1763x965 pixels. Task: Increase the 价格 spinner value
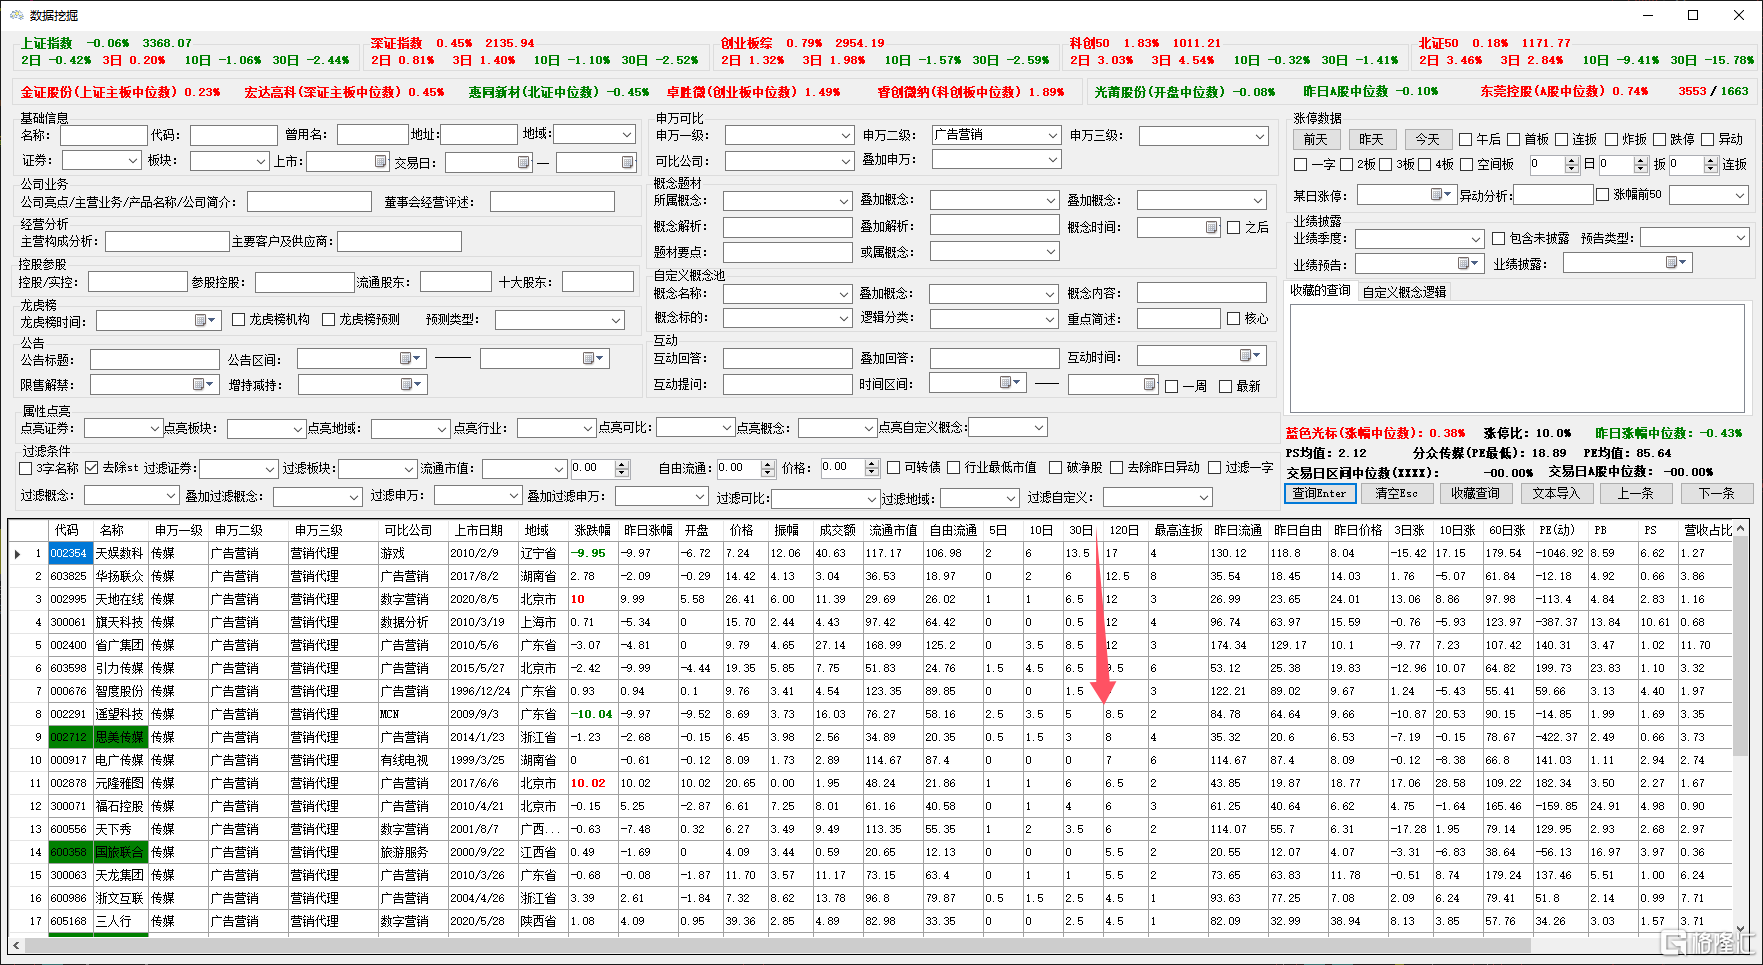point(872,464)
